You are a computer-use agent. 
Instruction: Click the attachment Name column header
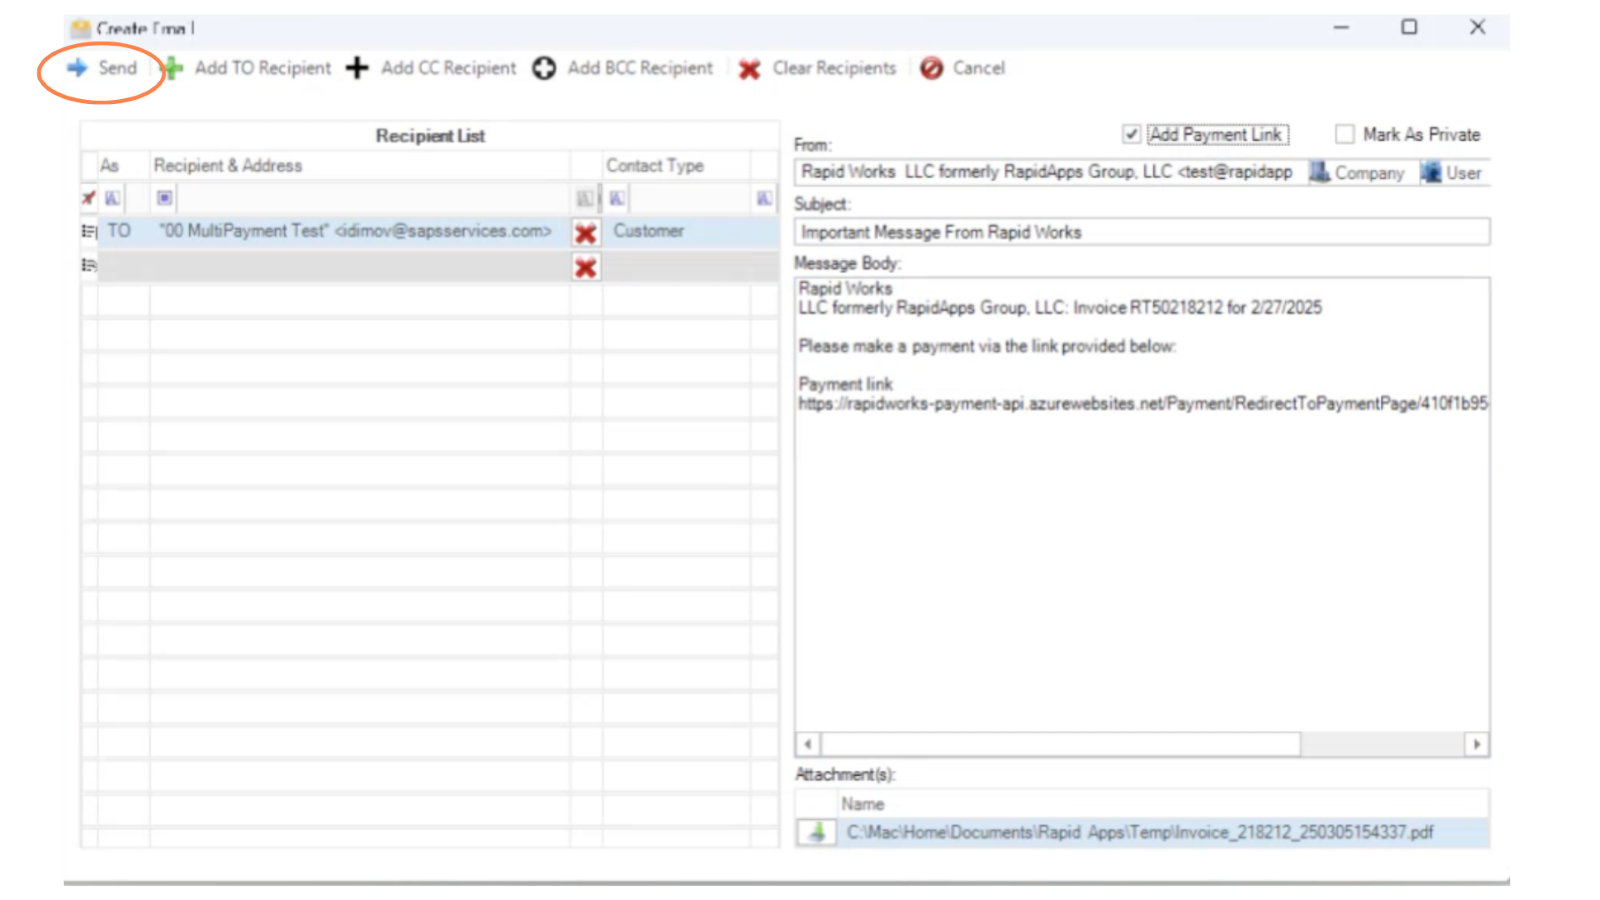coord(1162,804)
